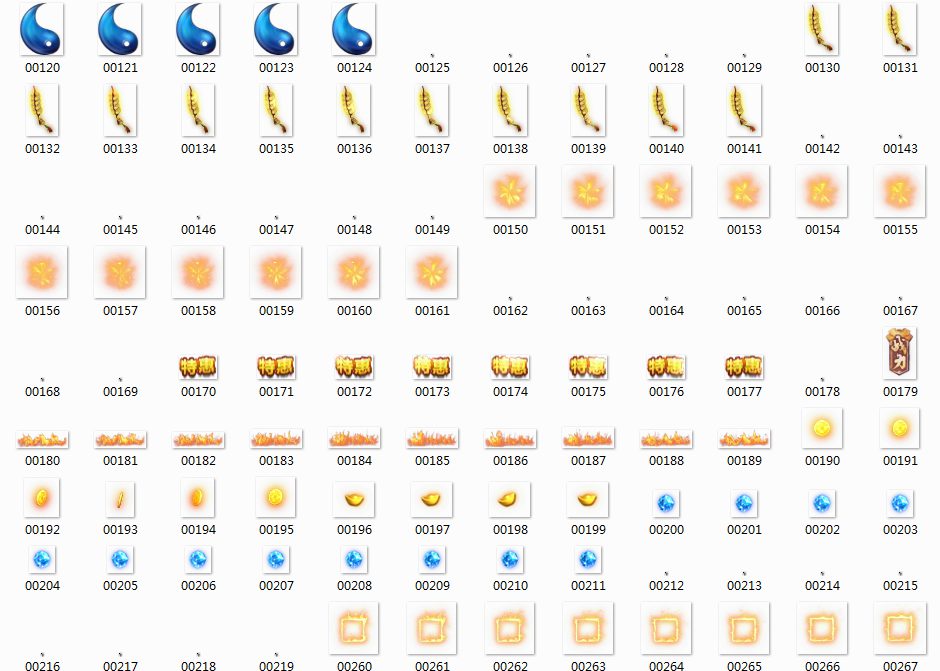Select golden feather thumbnail 00130
This screenshot has height=671, width=940.
coord(822,29)
